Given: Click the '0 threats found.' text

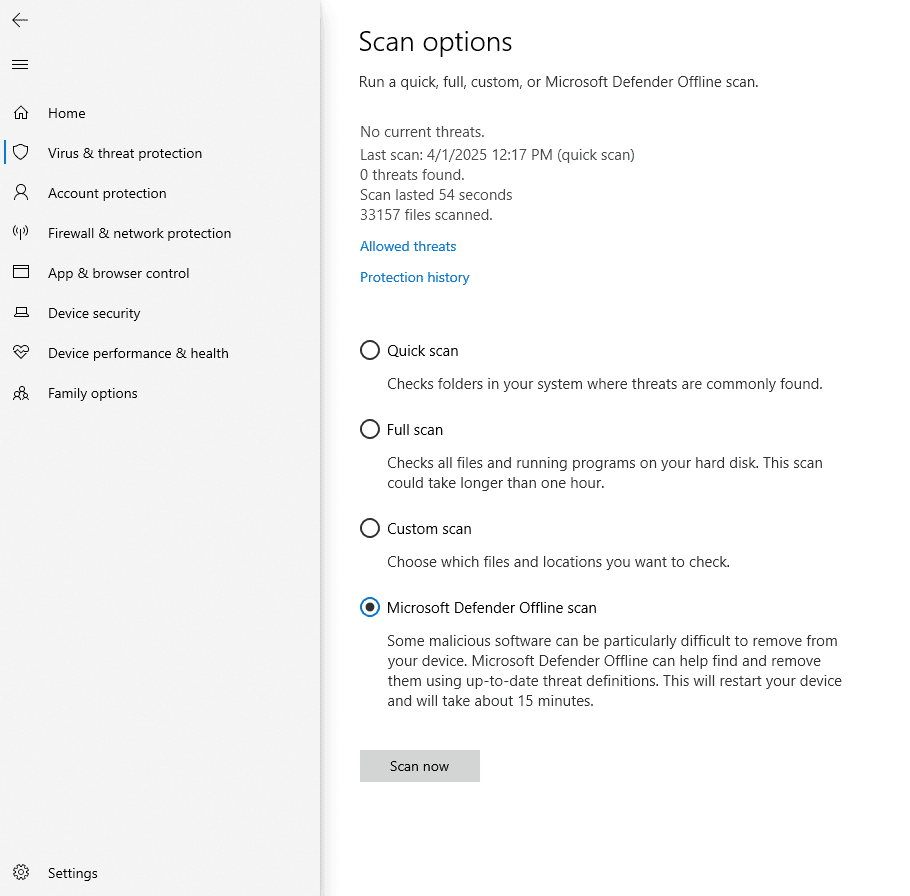Looking at the screenshot, I should tap(412, 175).
